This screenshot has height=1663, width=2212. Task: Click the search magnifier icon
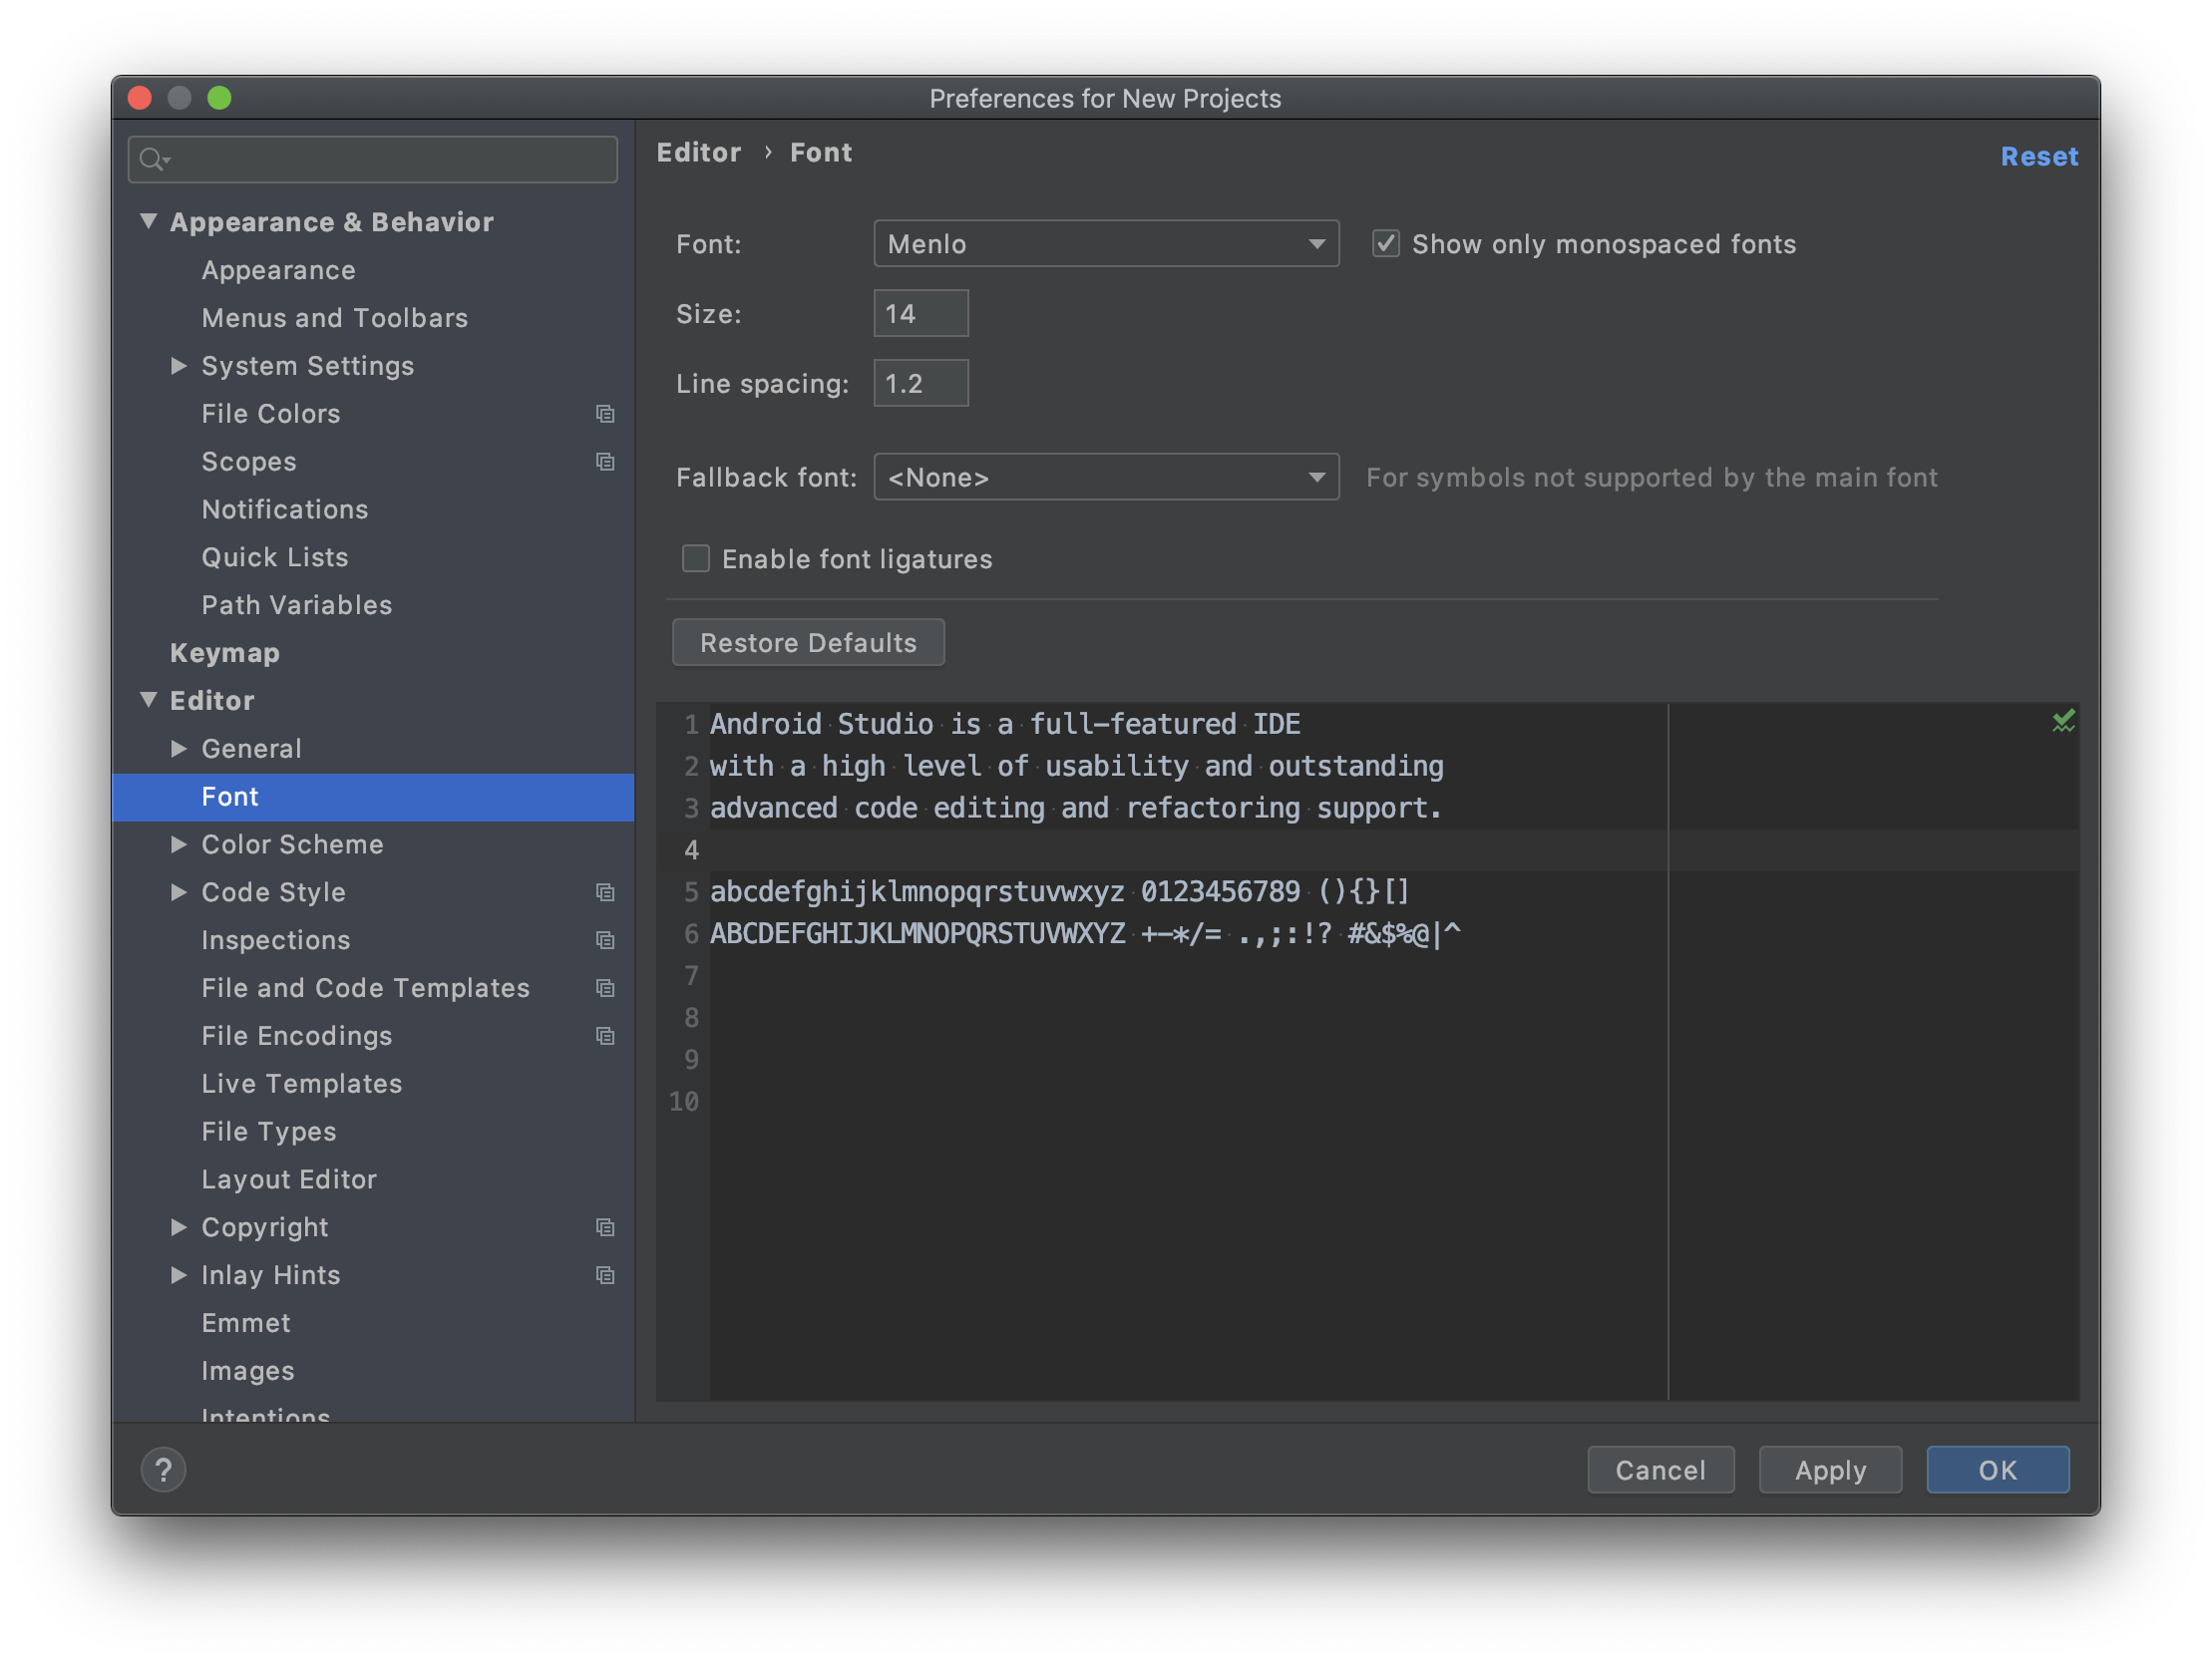tap(152, 160)
